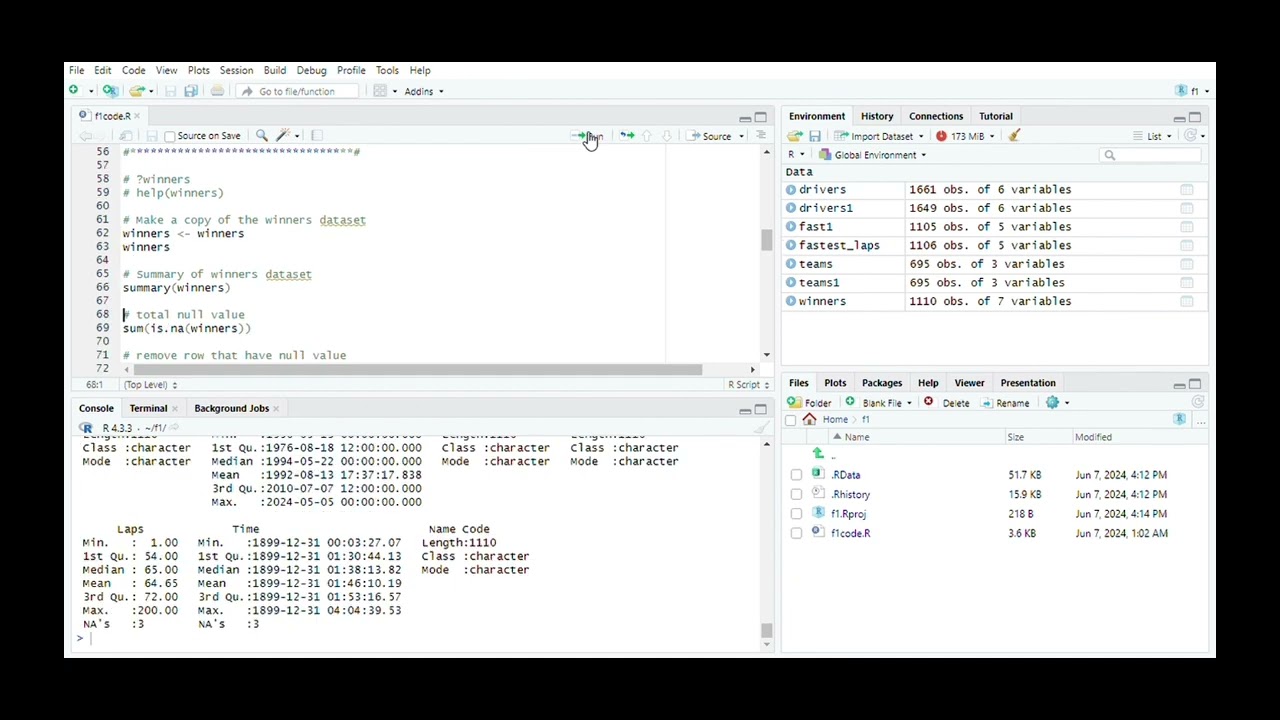Switch to the Packages tab
Screen dimensions: 1280x720
(882, 383)
